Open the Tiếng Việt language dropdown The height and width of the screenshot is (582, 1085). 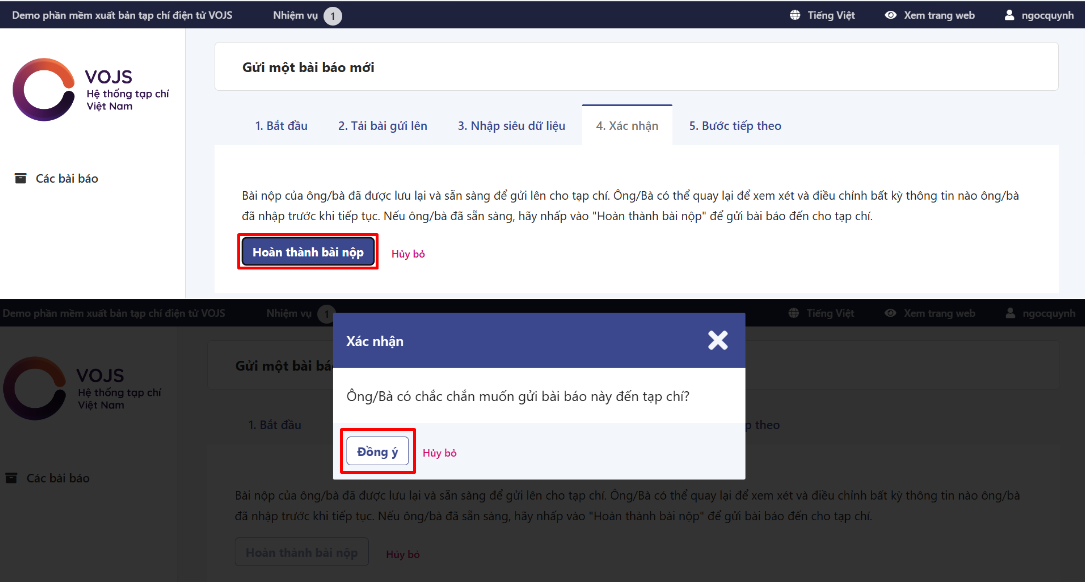pos(830,16)
